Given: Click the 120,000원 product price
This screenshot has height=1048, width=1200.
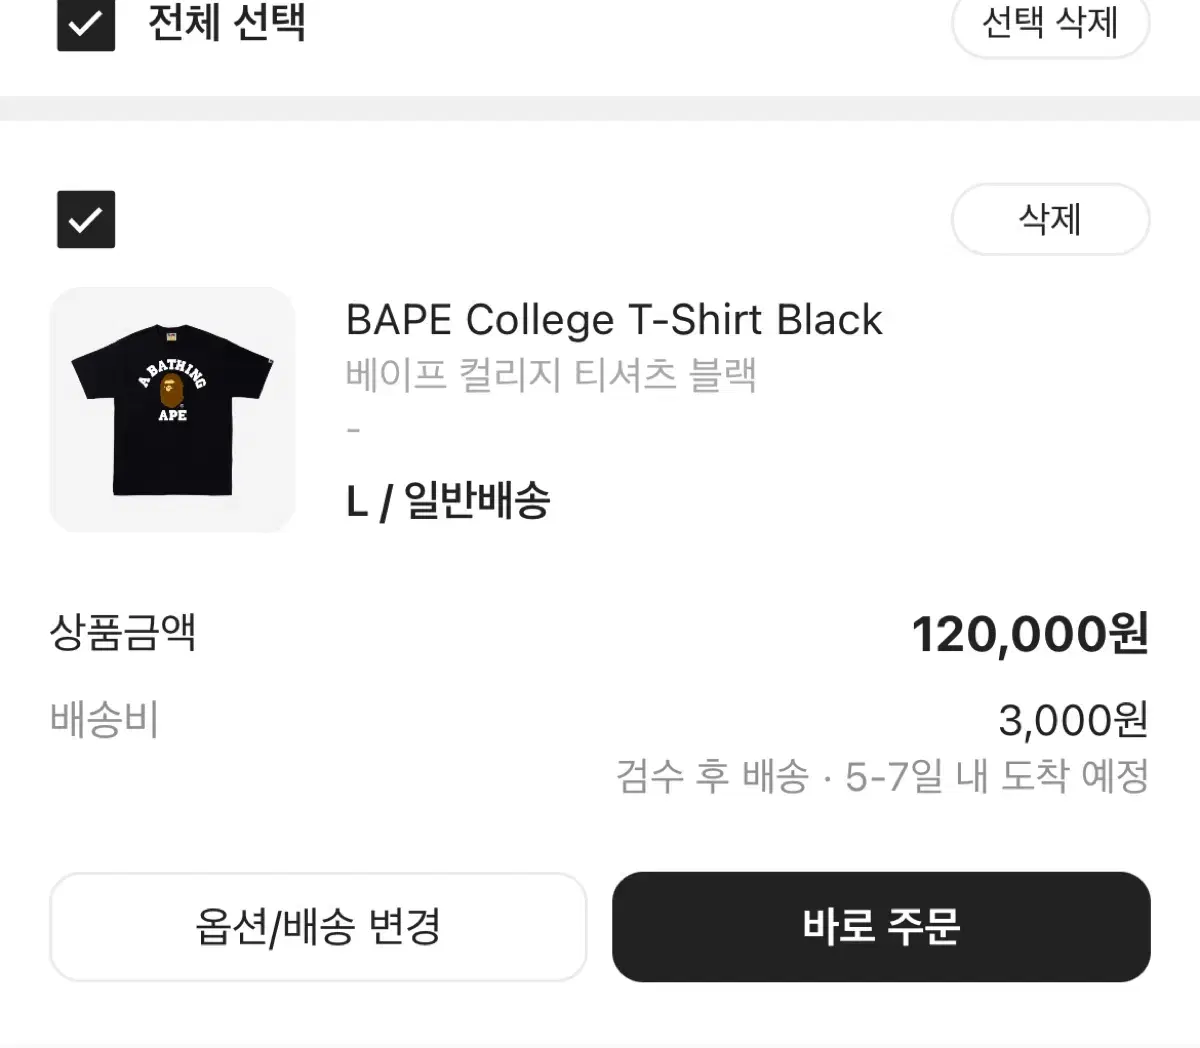Looking at the screenshot, I should 1030,634.
